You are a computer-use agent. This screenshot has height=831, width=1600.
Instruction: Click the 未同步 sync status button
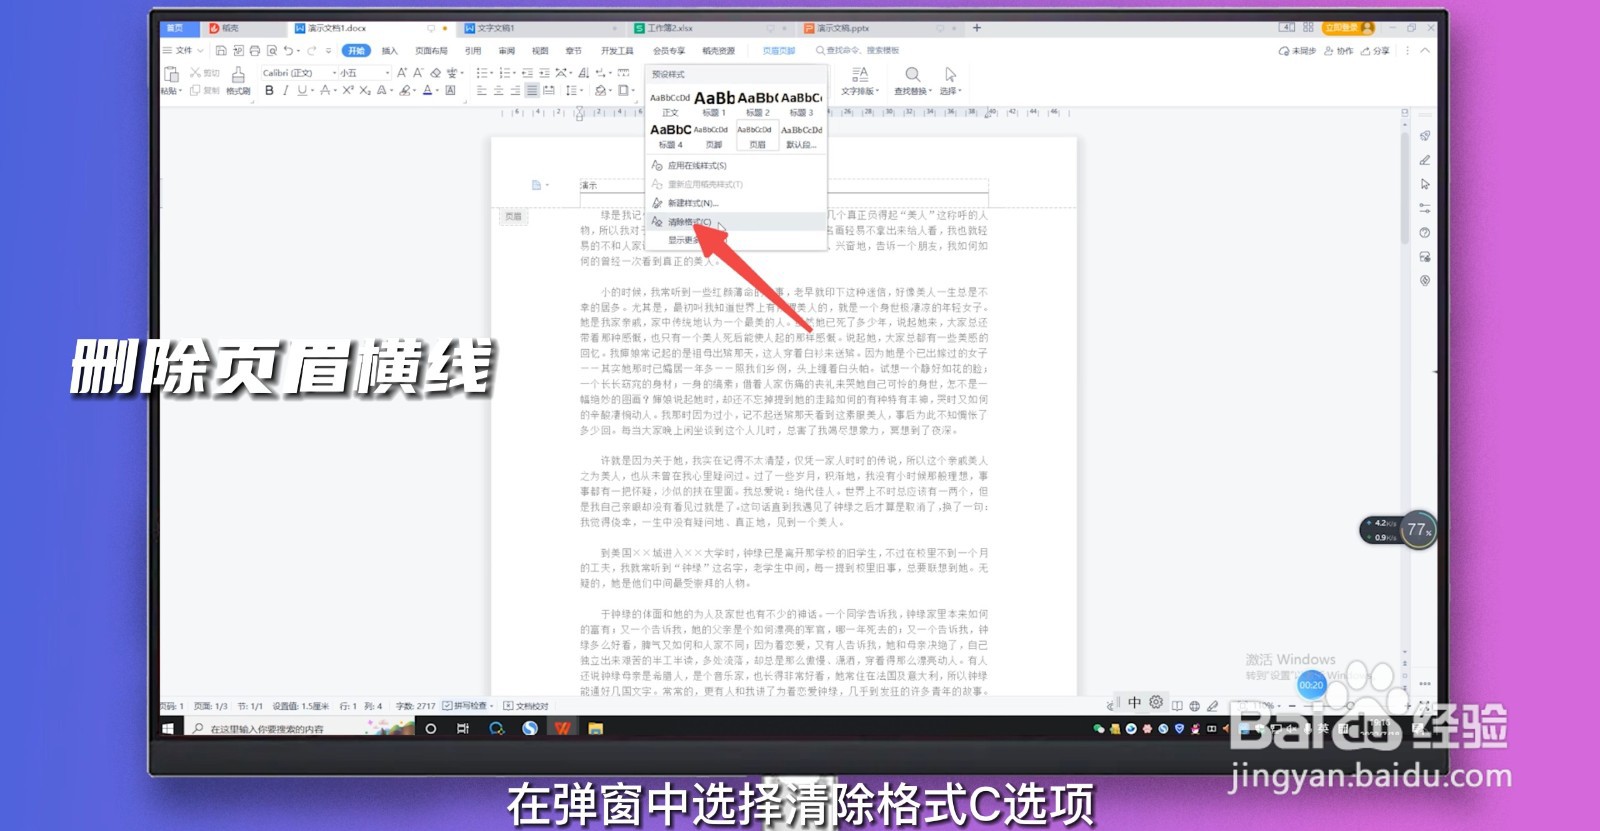point(1297,51)
